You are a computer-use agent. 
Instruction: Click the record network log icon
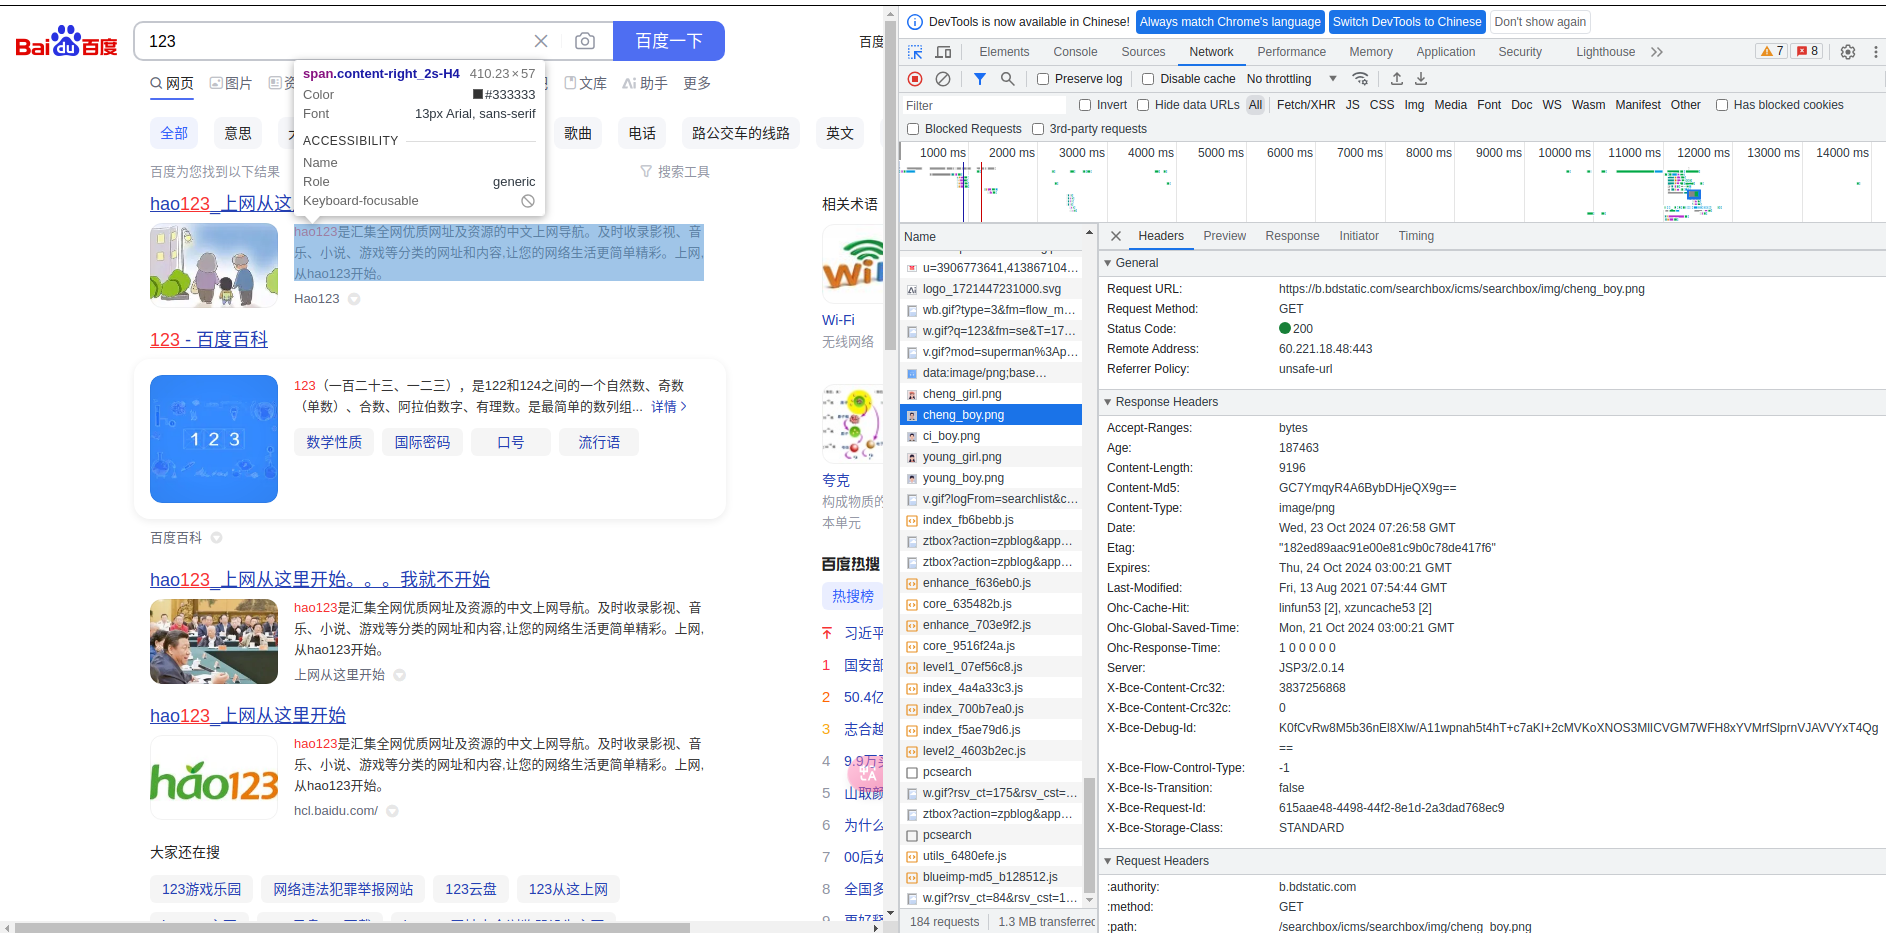click(914, 79)
